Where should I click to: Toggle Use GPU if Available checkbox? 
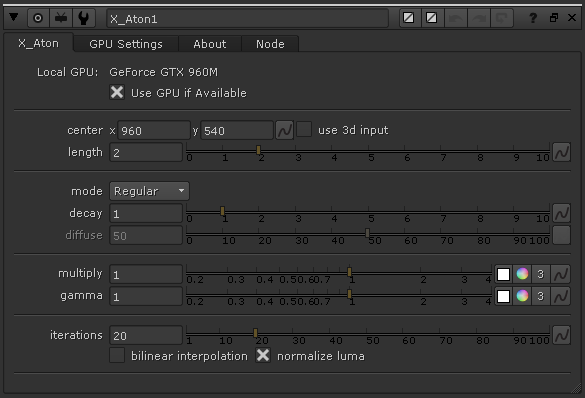click(117, 92)
